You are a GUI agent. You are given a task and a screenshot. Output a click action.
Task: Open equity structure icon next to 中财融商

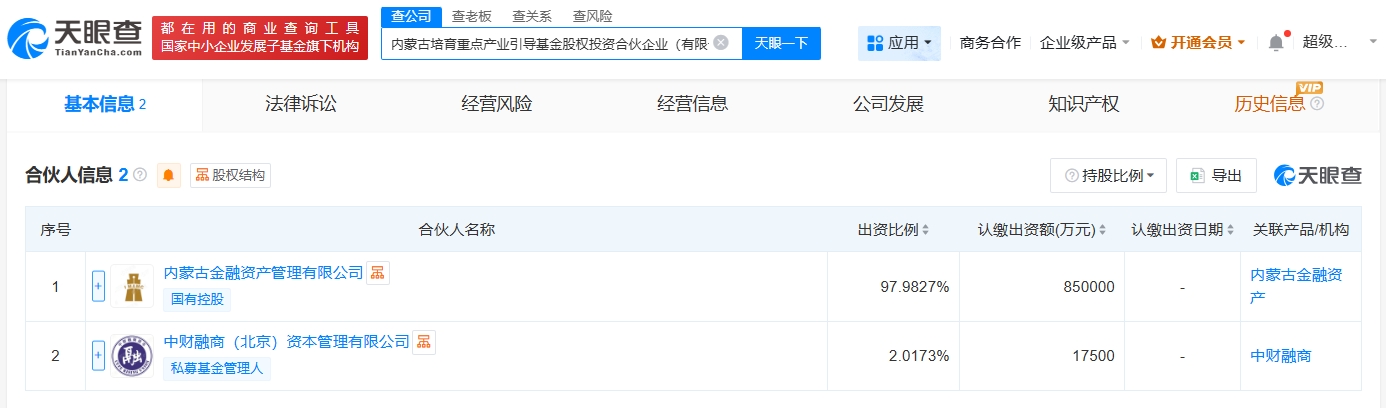(x=424, y=342)
